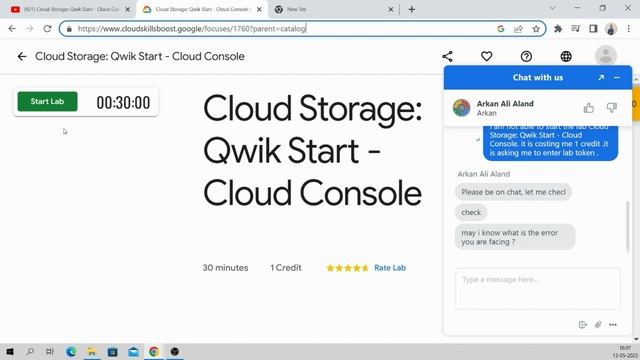This screenshot has width=640, height=360.
Task: Launch Microsoft Edge from the taskbar
Action: pos(71,351)
